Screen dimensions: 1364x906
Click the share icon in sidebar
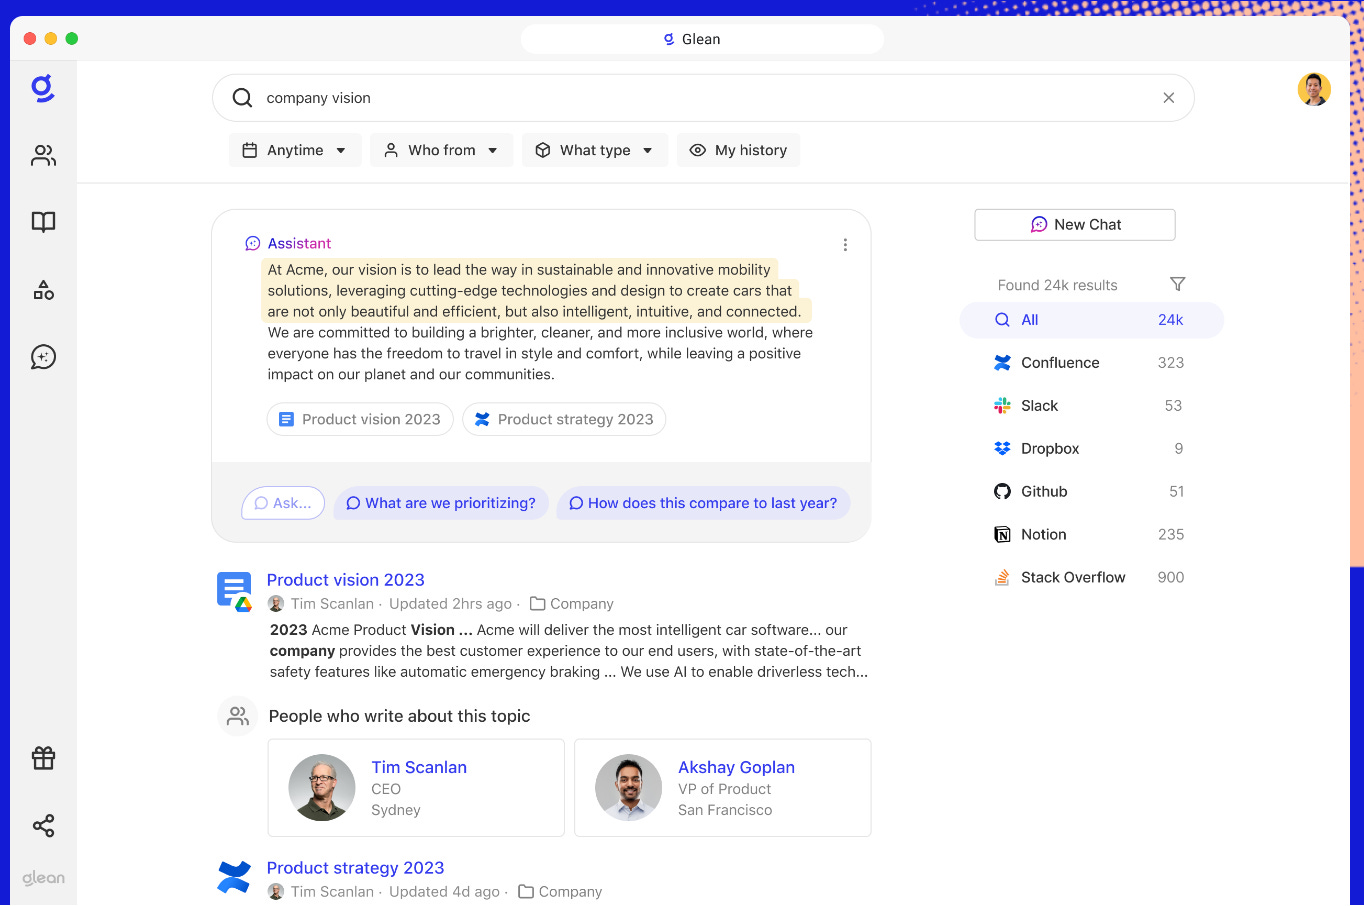click(x=43, y=825)
